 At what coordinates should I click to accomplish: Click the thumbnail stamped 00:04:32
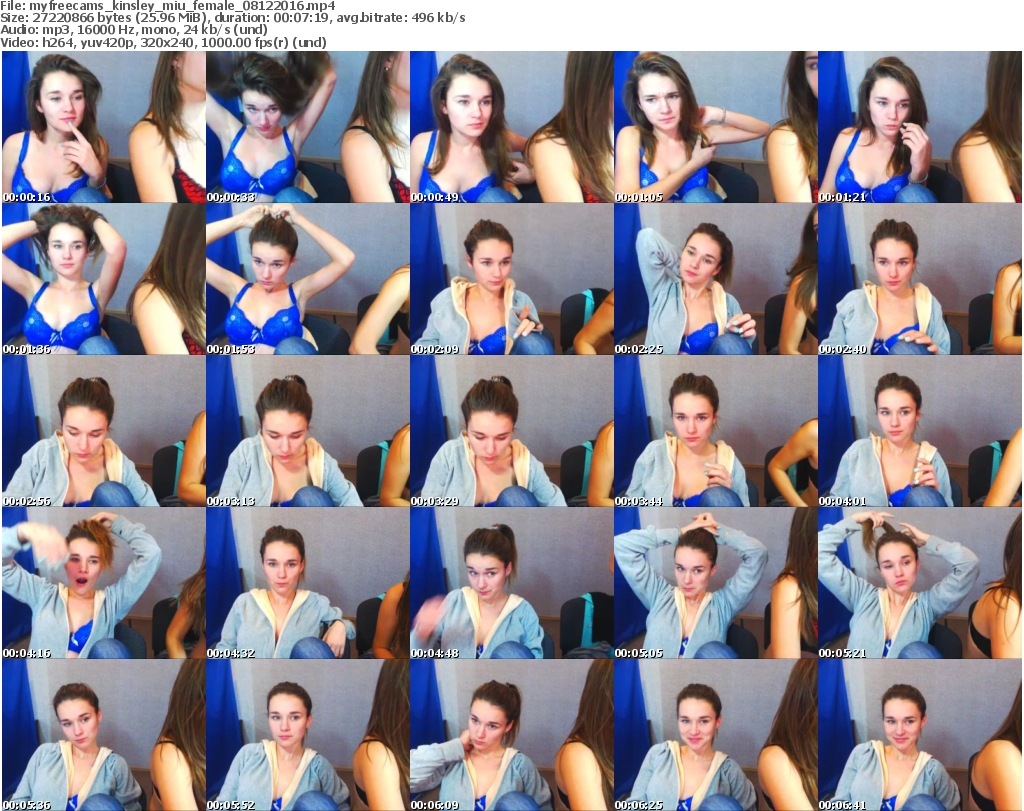(308, 583)
